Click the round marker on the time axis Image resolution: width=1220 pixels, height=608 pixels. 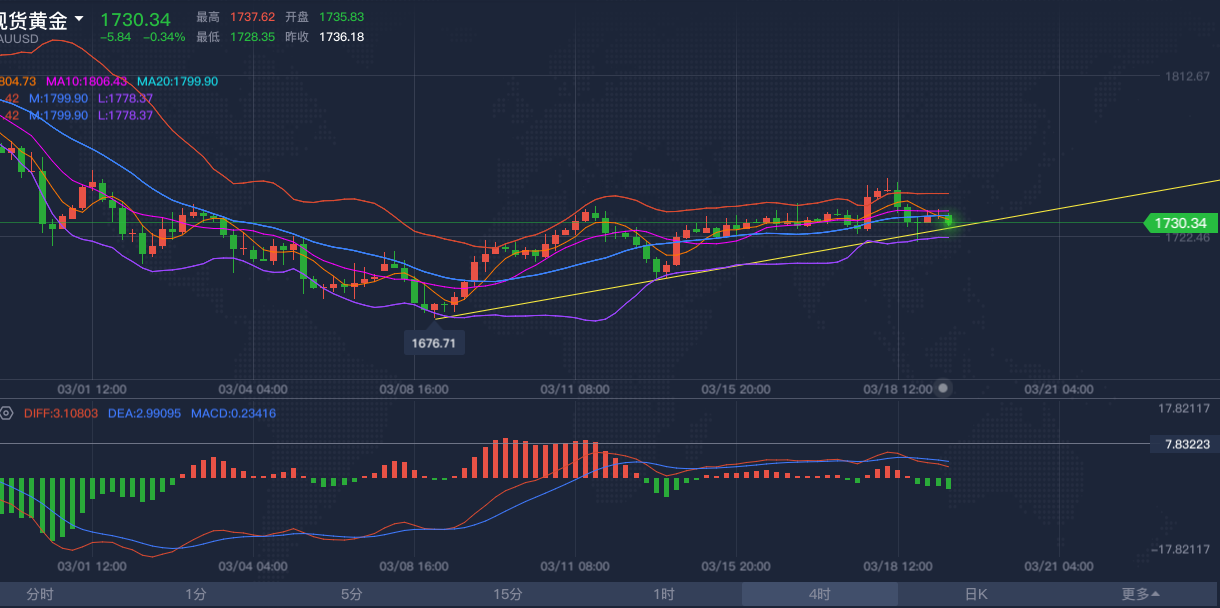pyautogui.click(x=944, y=388)
